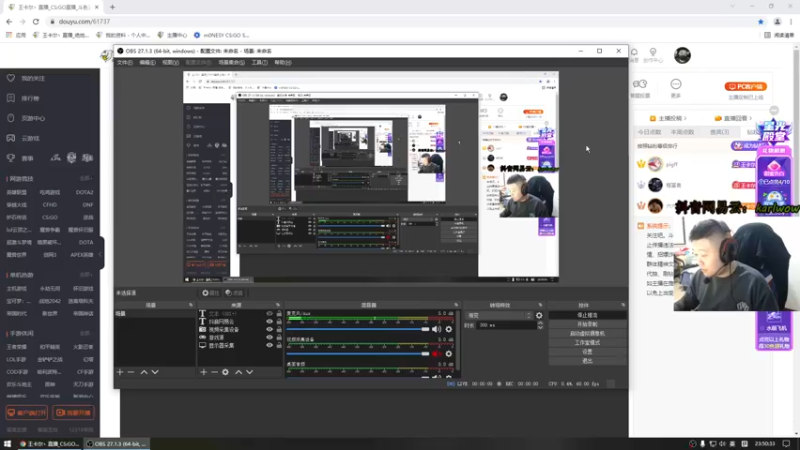Toggle visibility of 抖音网易云 source

[269, 321]
